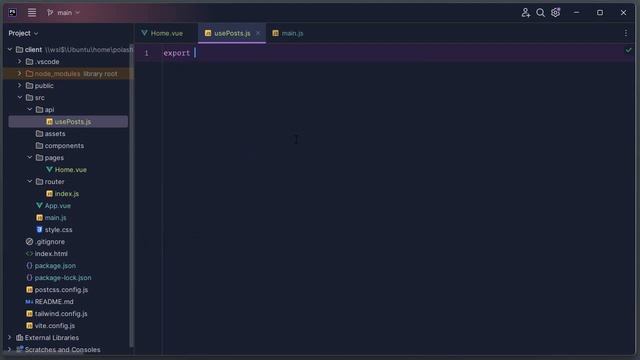Click the public folder icon

29,85
